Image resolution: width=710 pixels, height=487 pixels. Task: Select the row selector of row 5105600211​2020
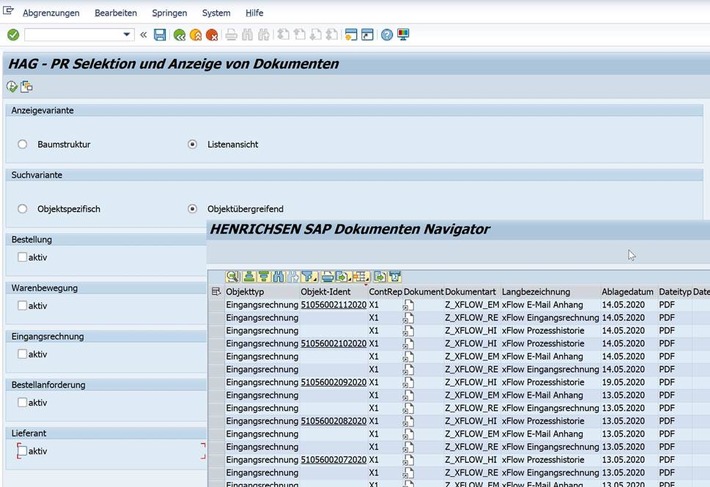[x=216, y=305]
